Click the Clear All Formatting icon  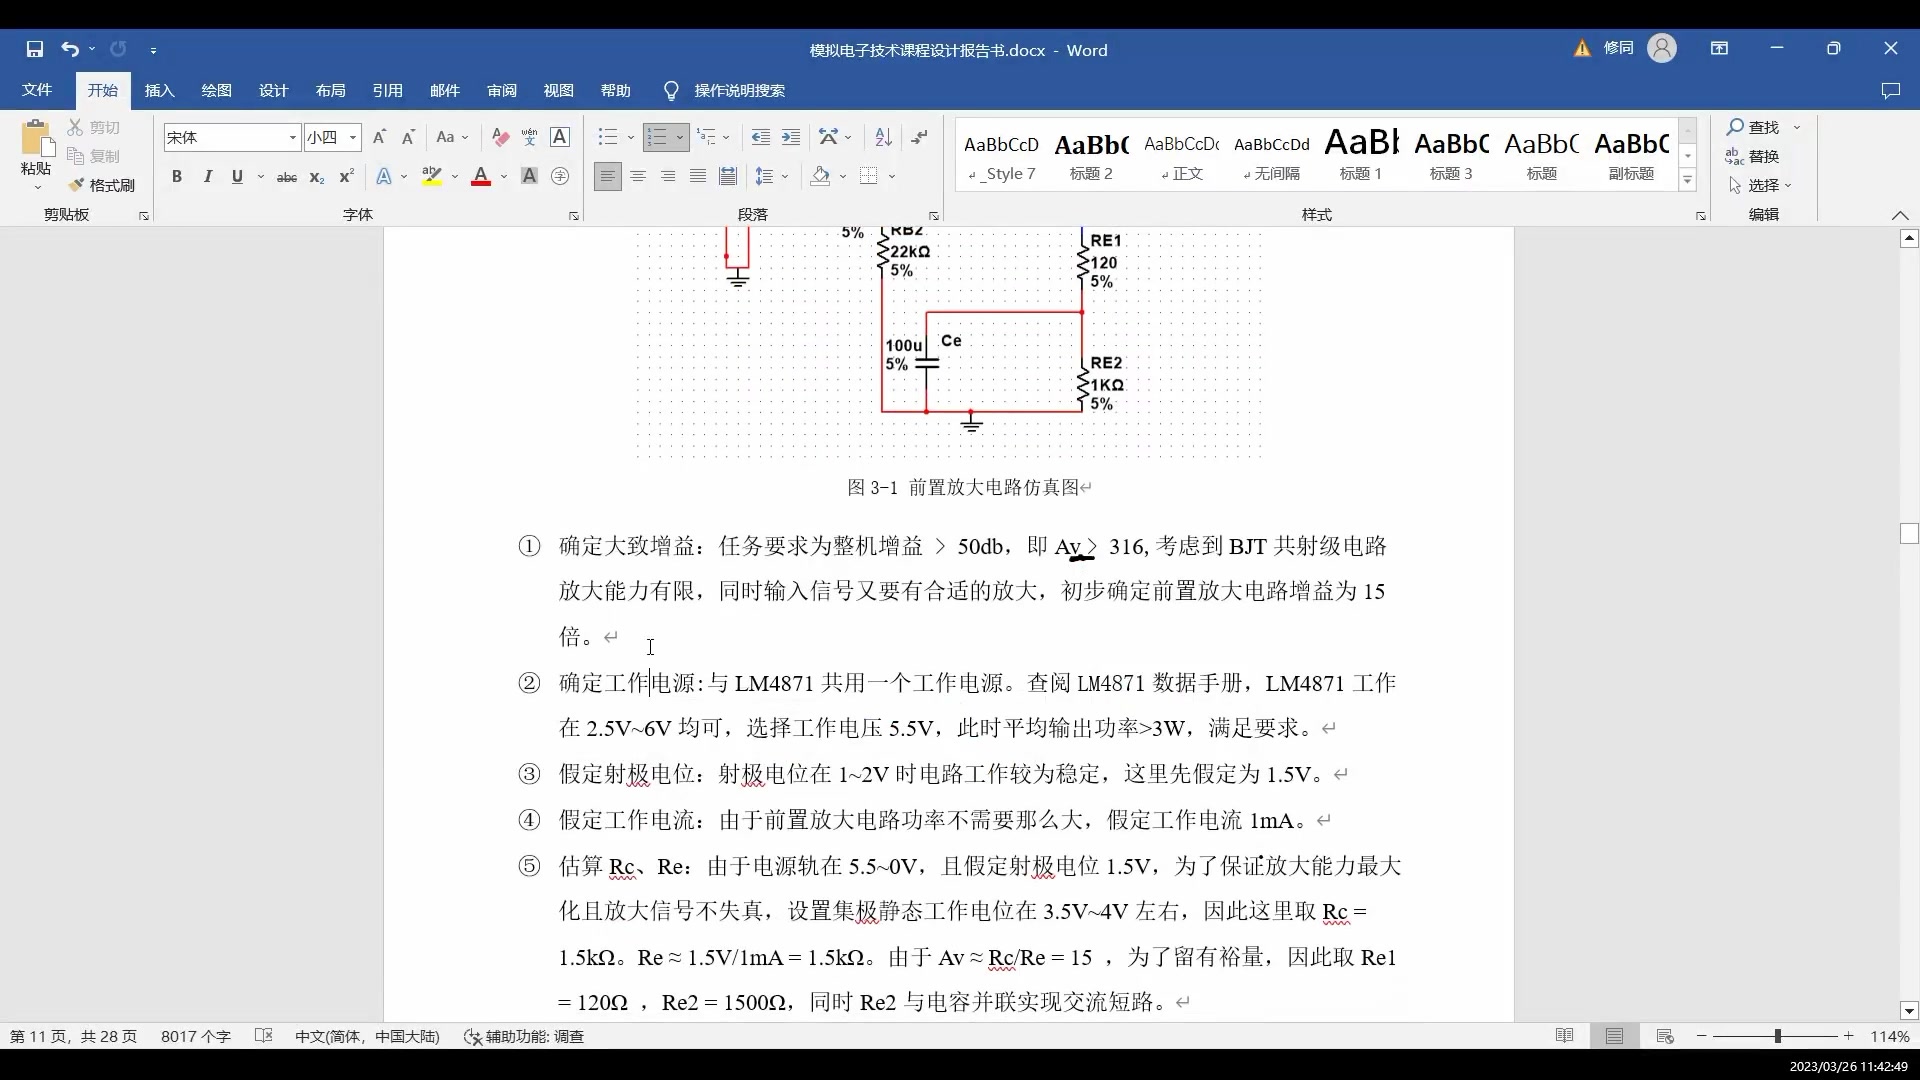point(500,137)
